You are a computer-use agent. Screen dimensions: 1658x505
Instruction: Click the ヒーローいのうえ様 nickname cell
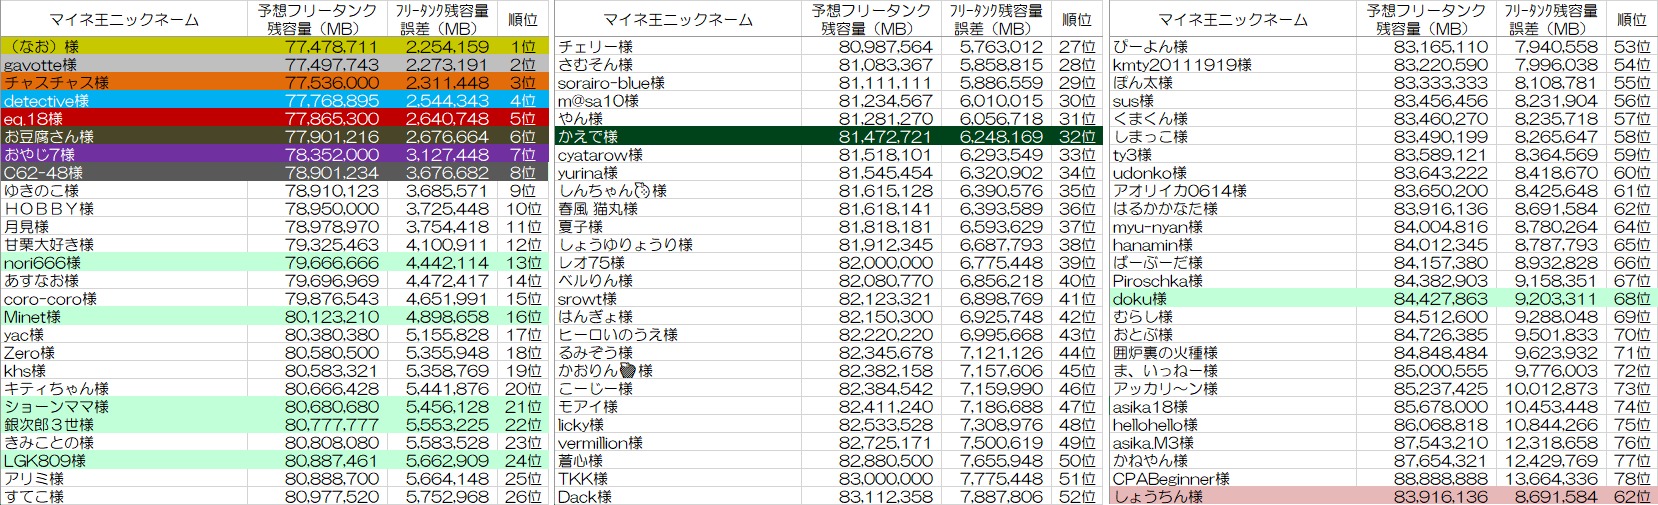pyautogui.click(x=678, y=335)
